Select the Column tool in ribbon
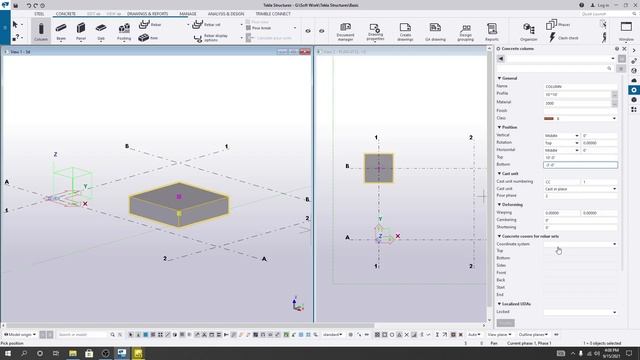640x360 pixels. 41,31
